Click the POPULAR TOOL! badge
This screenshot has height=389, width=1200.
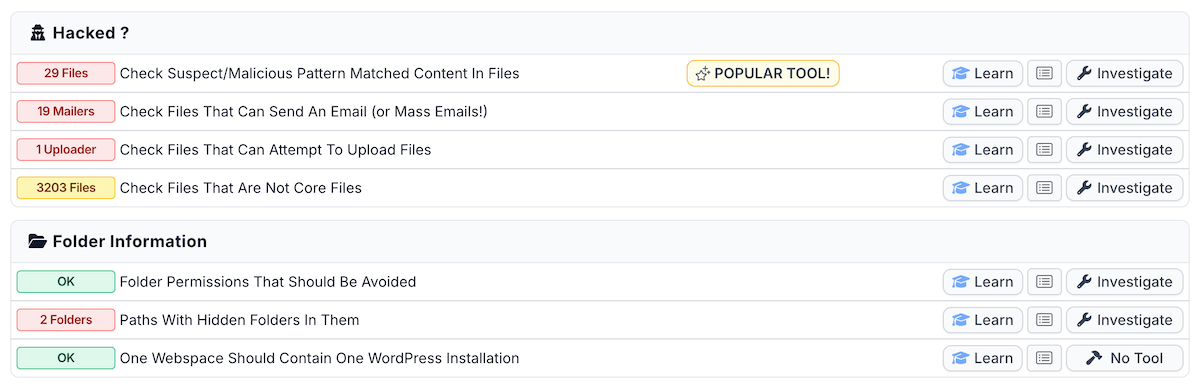pyautogui.click(x=763, y=73)
